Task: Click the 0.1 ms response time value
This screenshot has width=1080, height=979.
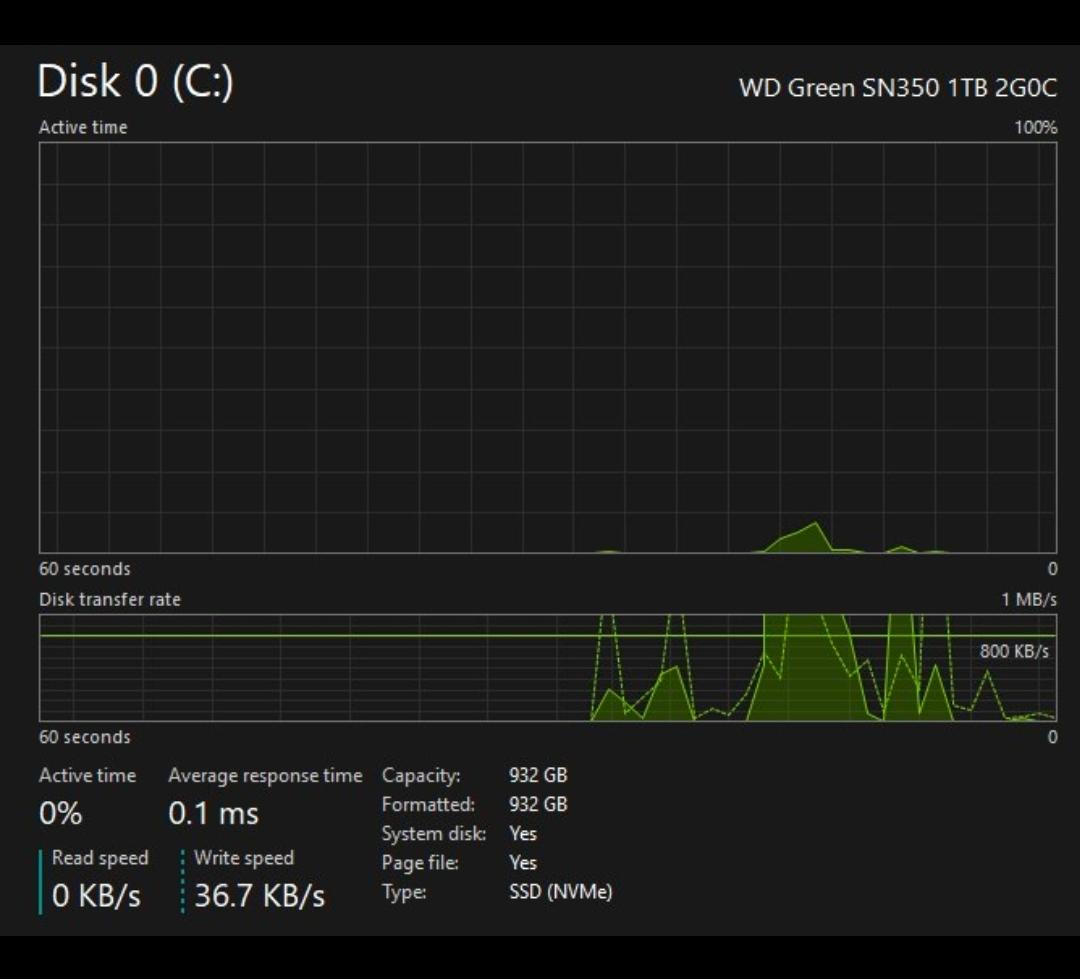Action: coord(214,814)
